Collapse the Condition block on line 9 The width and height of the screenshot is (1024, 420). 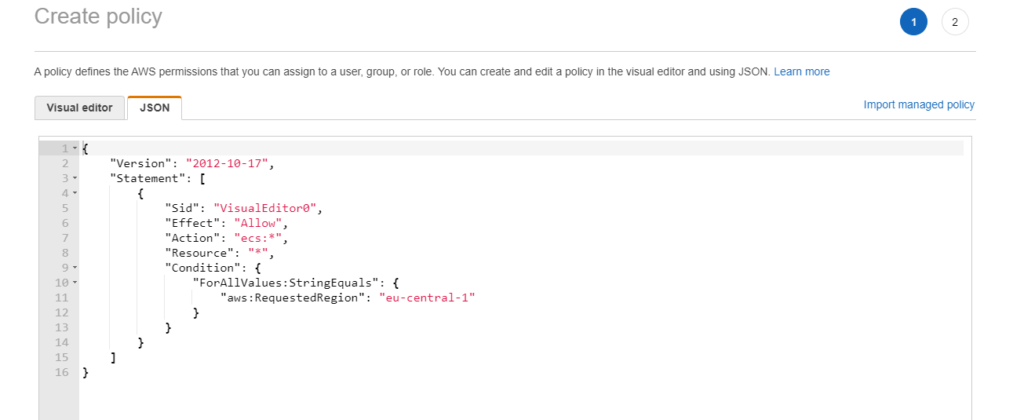coord(75,268)
